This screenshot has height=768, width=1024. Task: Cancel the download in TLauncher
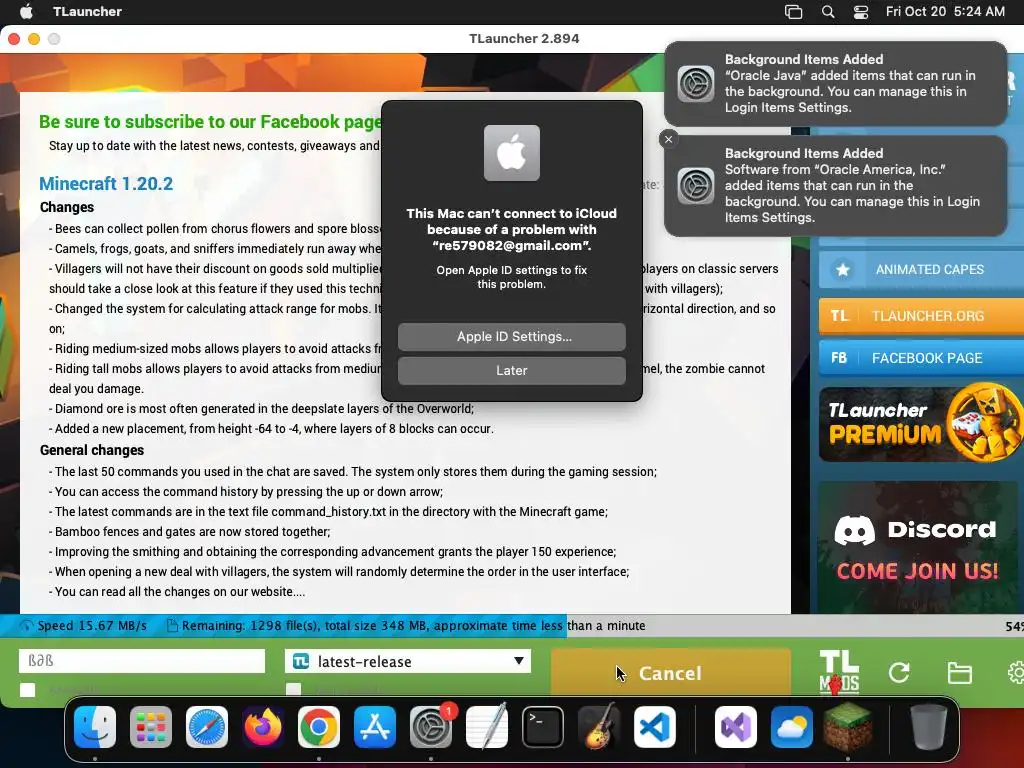coord(671,673)
